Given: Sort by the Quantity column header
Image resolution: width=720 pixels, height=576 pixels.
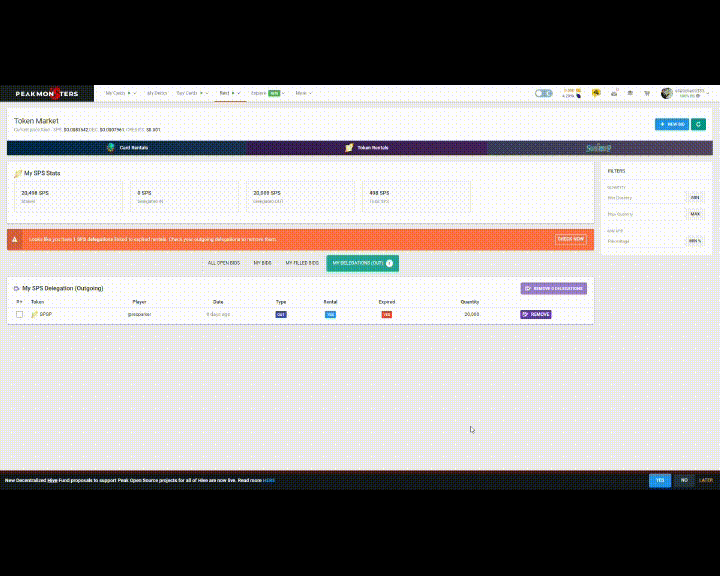Looking at the screenshot, I should tap(470, 302).
